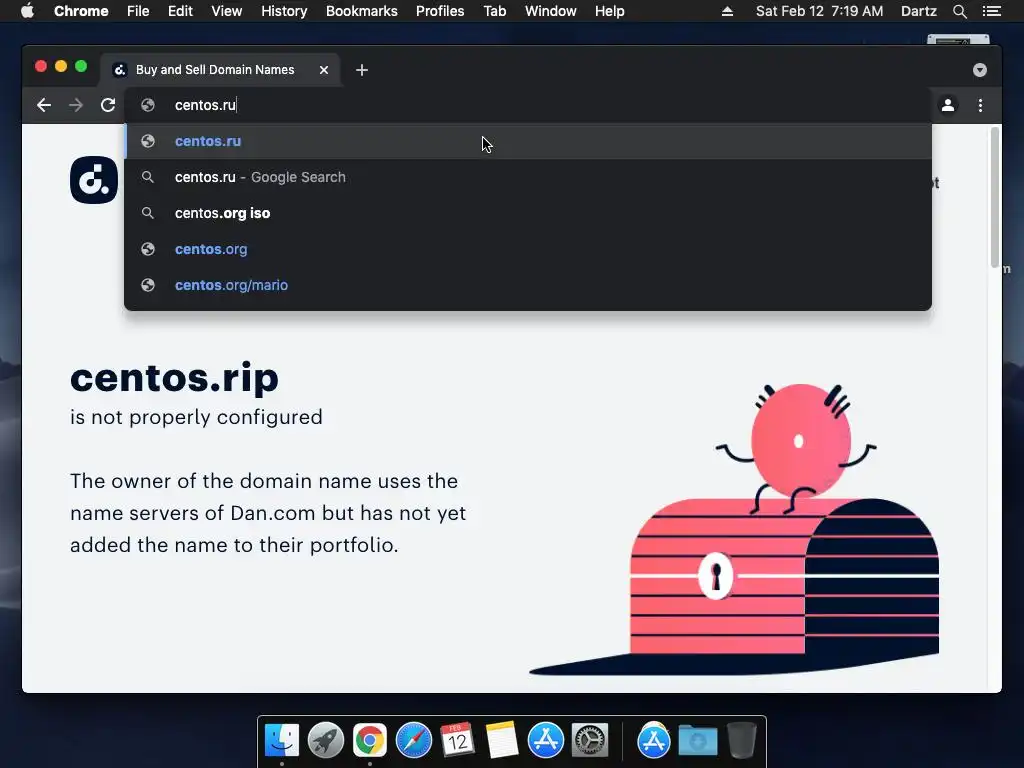
Task: Open Chrome's three-dot menu
Action: 980,105
